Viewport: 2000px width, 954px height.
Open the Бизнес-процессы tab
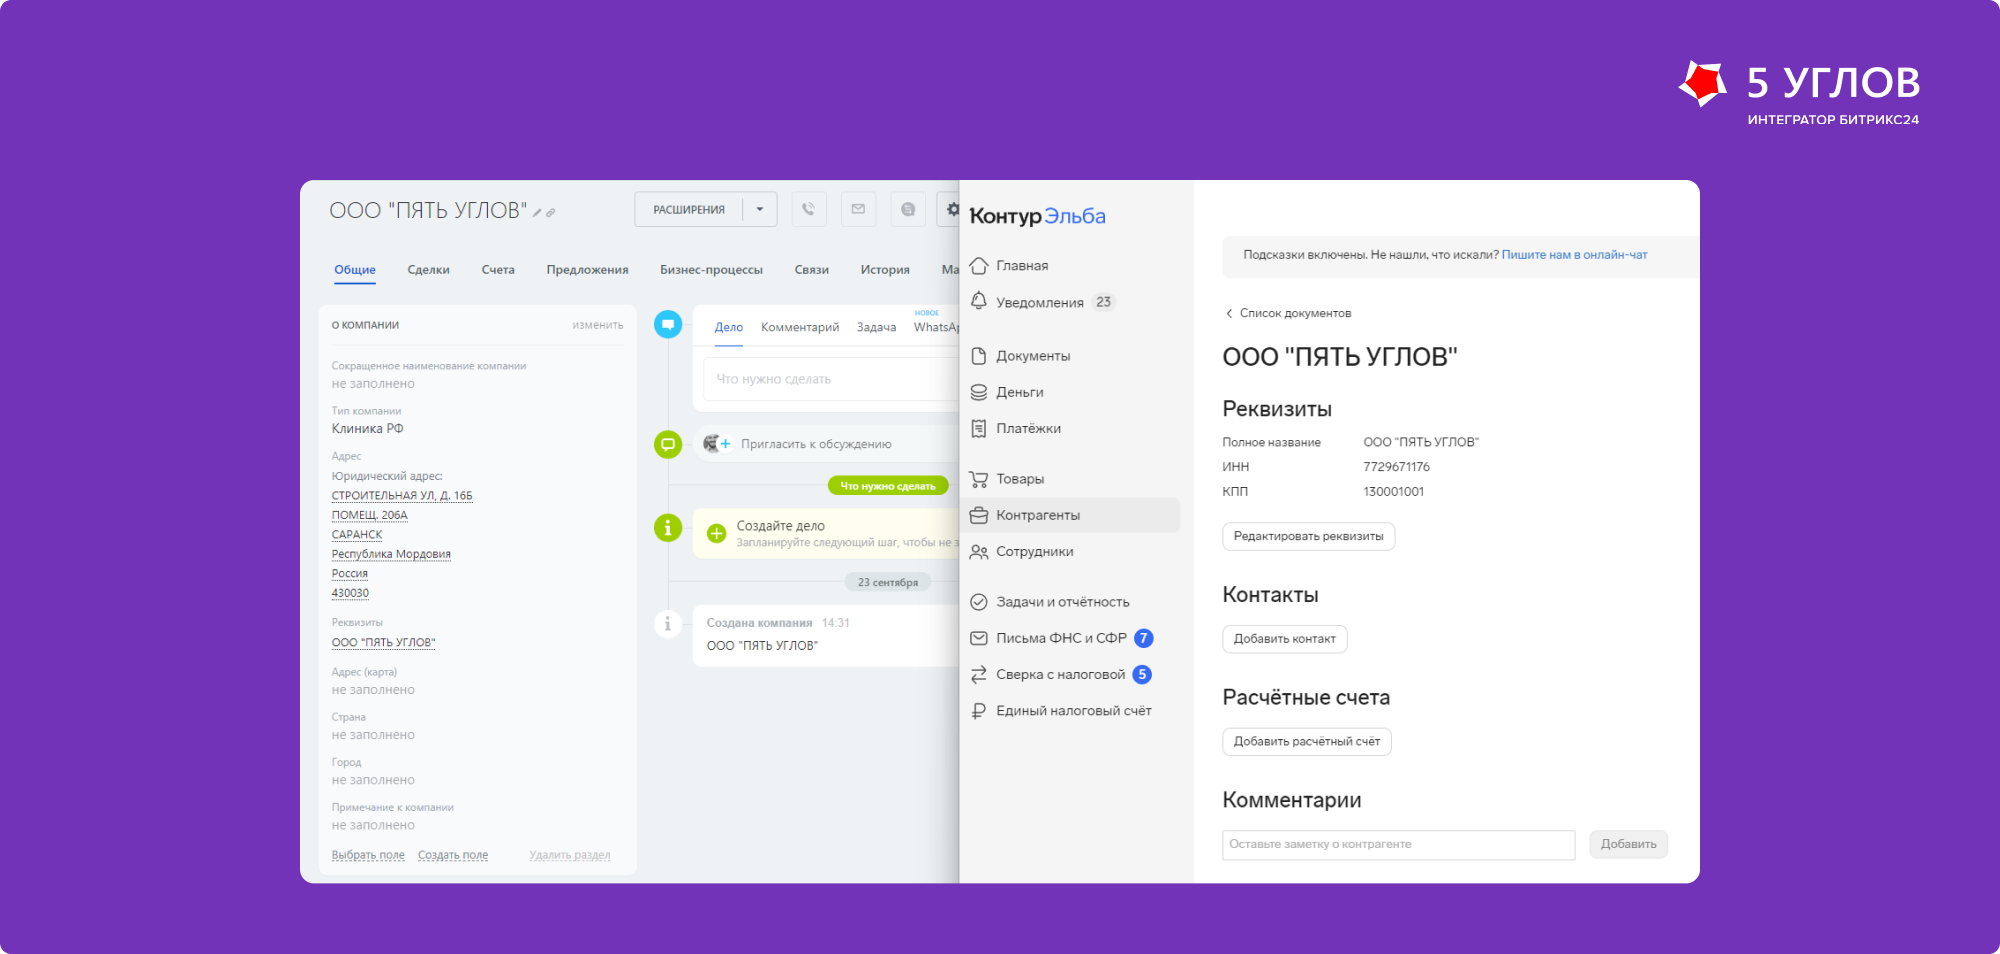point(711,270)
